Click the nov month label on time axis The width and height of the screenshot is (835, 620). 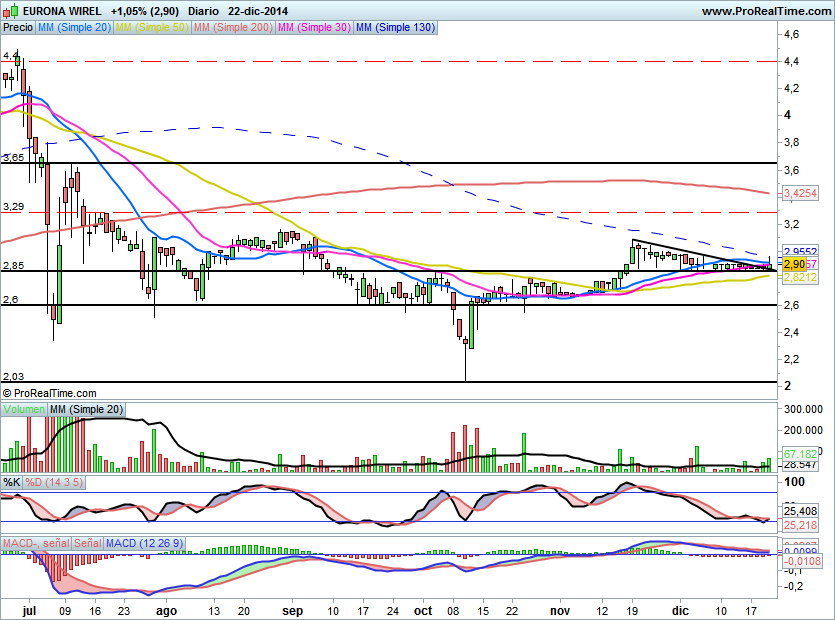(x=560, y=611)
